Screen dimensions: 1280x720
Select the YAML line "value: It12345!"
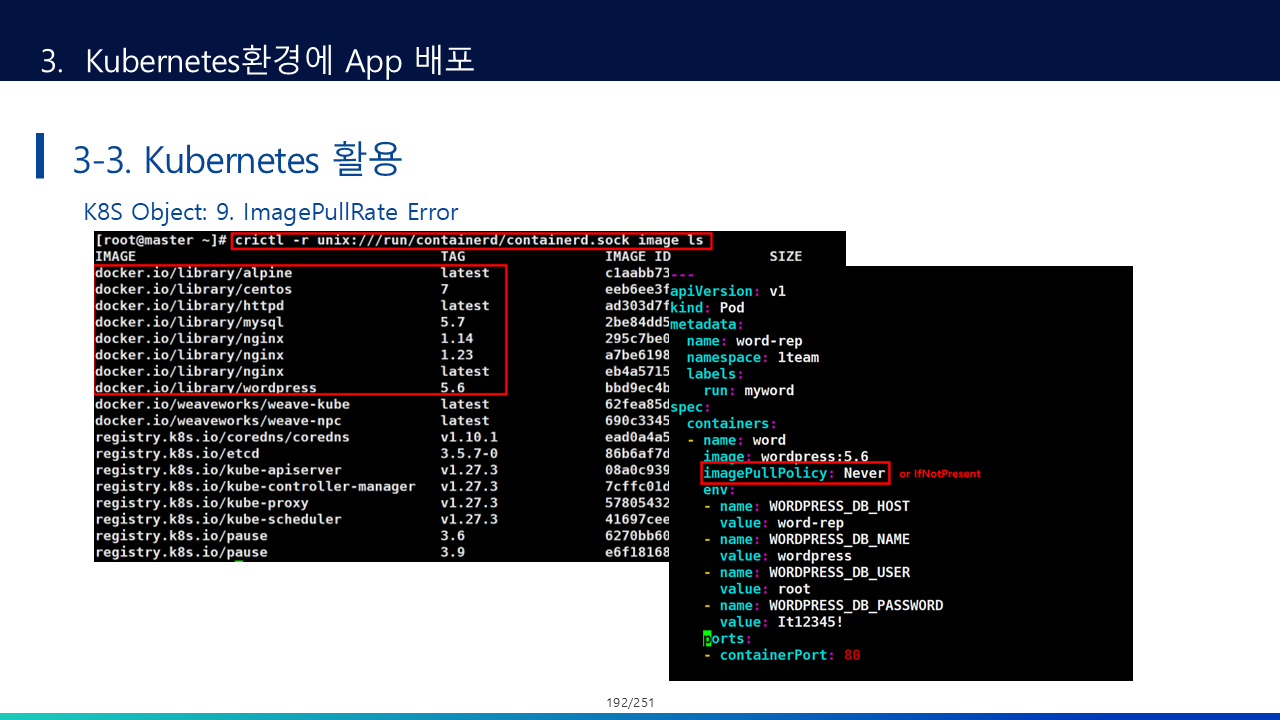(x=782, y=622)
